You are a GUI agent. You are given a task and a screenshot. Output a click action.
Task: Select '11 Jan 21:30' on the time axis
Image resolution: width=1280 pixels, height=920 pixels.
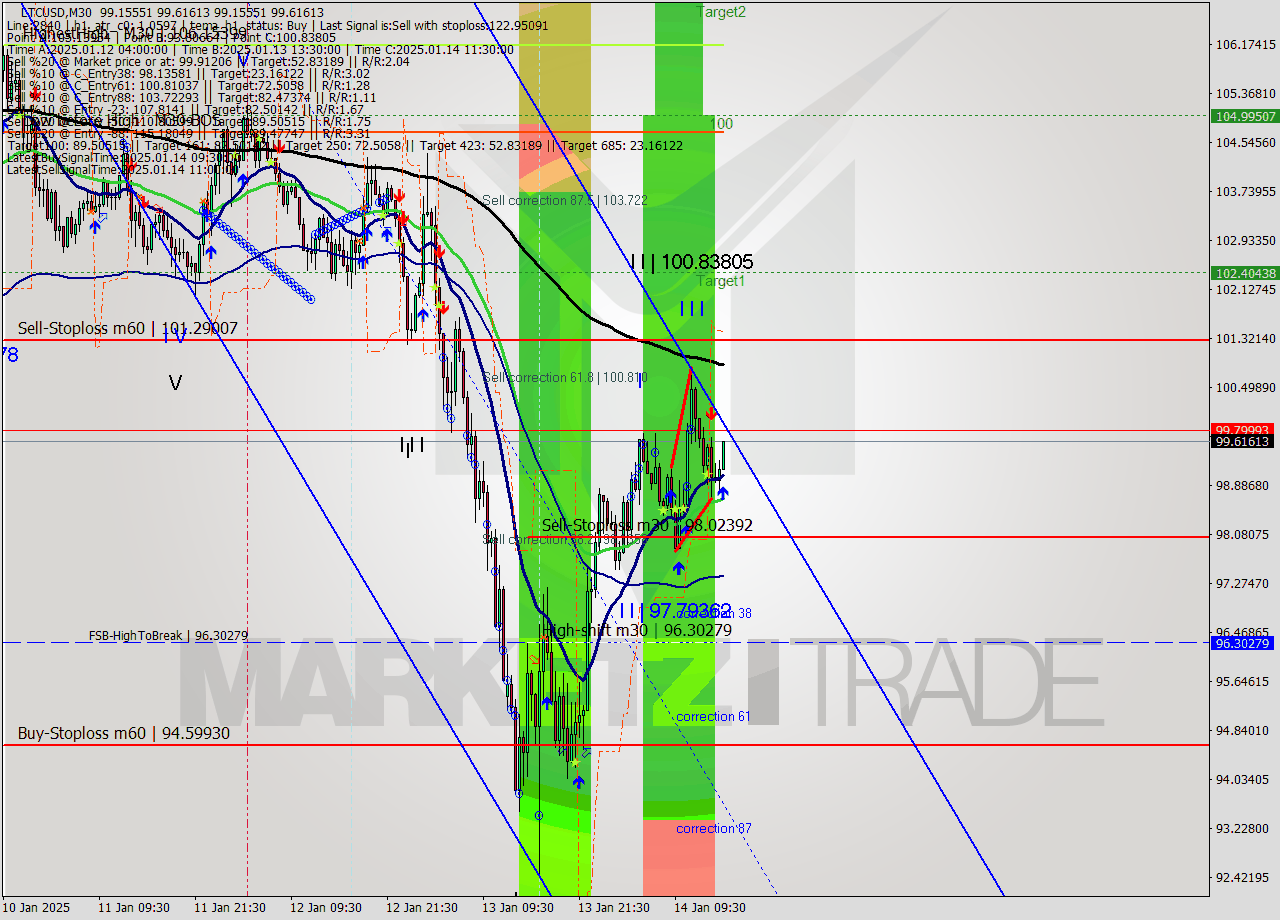[230, 908]
